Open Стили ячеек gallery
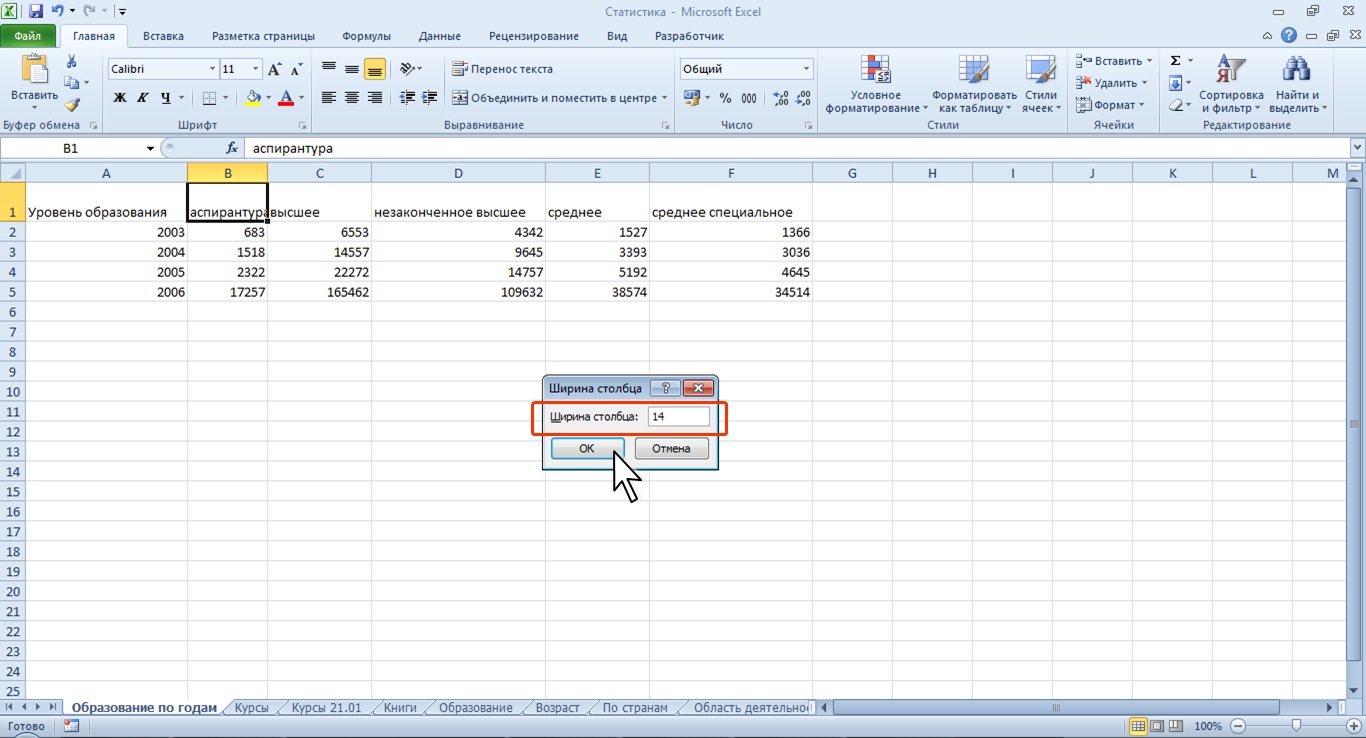 [x=1041, y=84]
